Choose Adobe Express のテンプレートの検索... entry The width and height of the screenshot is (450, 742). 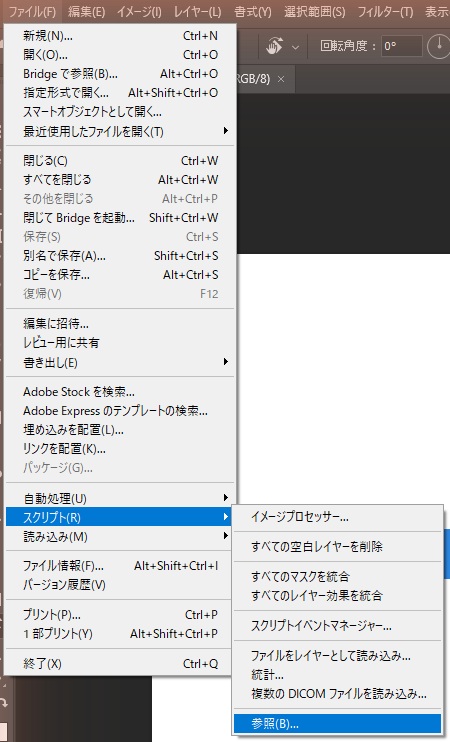point(120,411)
